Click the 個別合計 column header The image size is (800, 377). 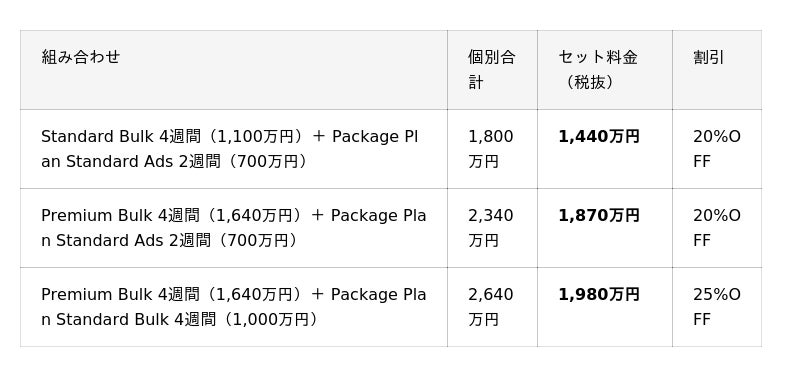492,70
